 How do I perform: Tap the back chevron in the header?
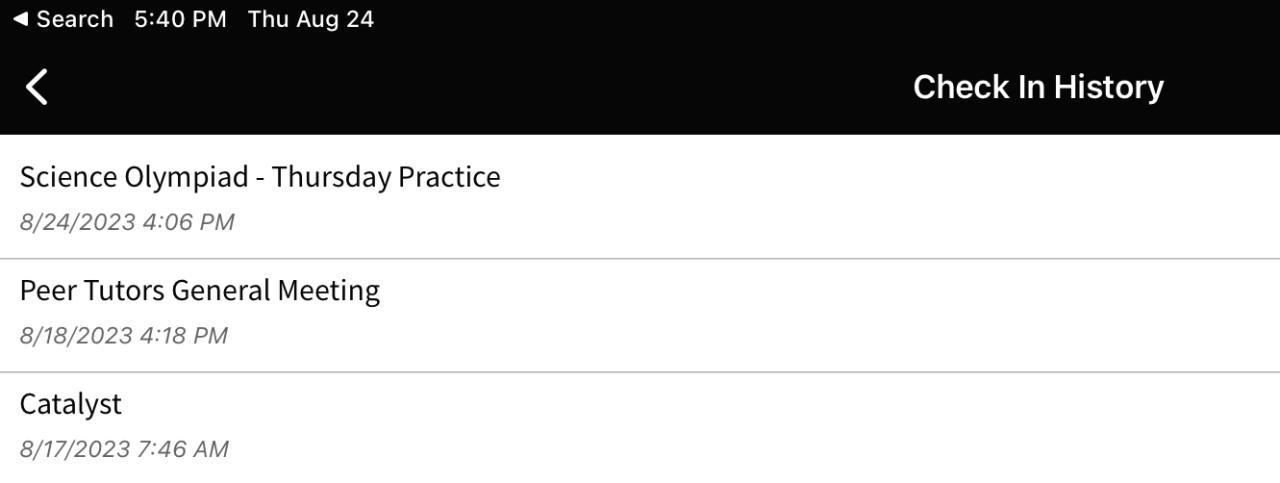pyautogui.click(x=37, y=87)
